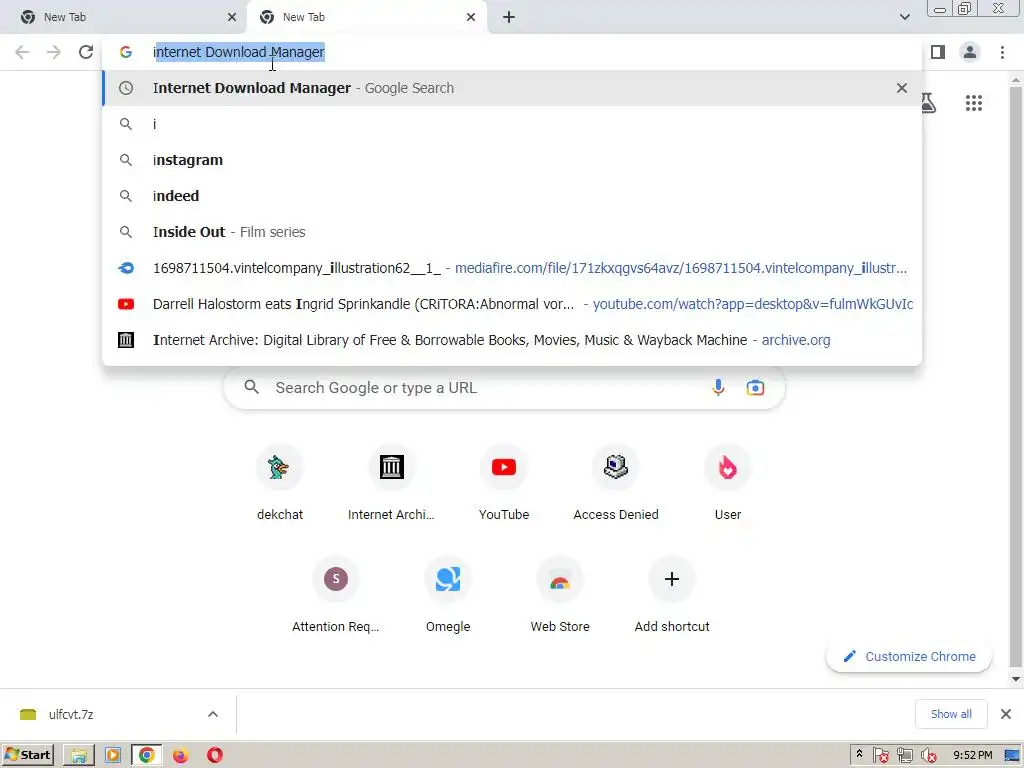Click the Windows Start button
Viewport: 1024px width, 768px height.
point(27,756)
